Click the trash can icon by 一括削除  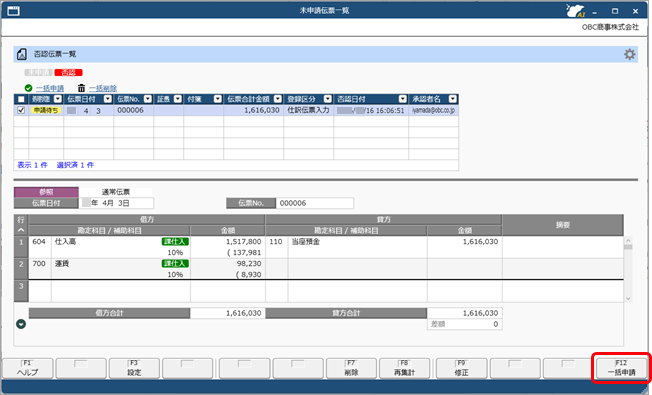82,88
